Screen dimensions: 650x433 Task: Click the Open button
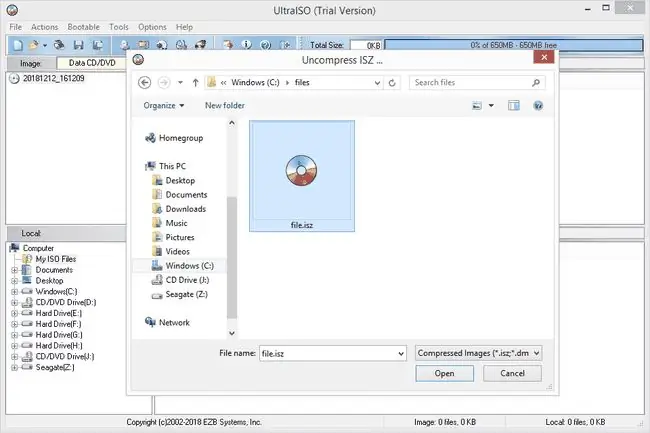point(444,373)
